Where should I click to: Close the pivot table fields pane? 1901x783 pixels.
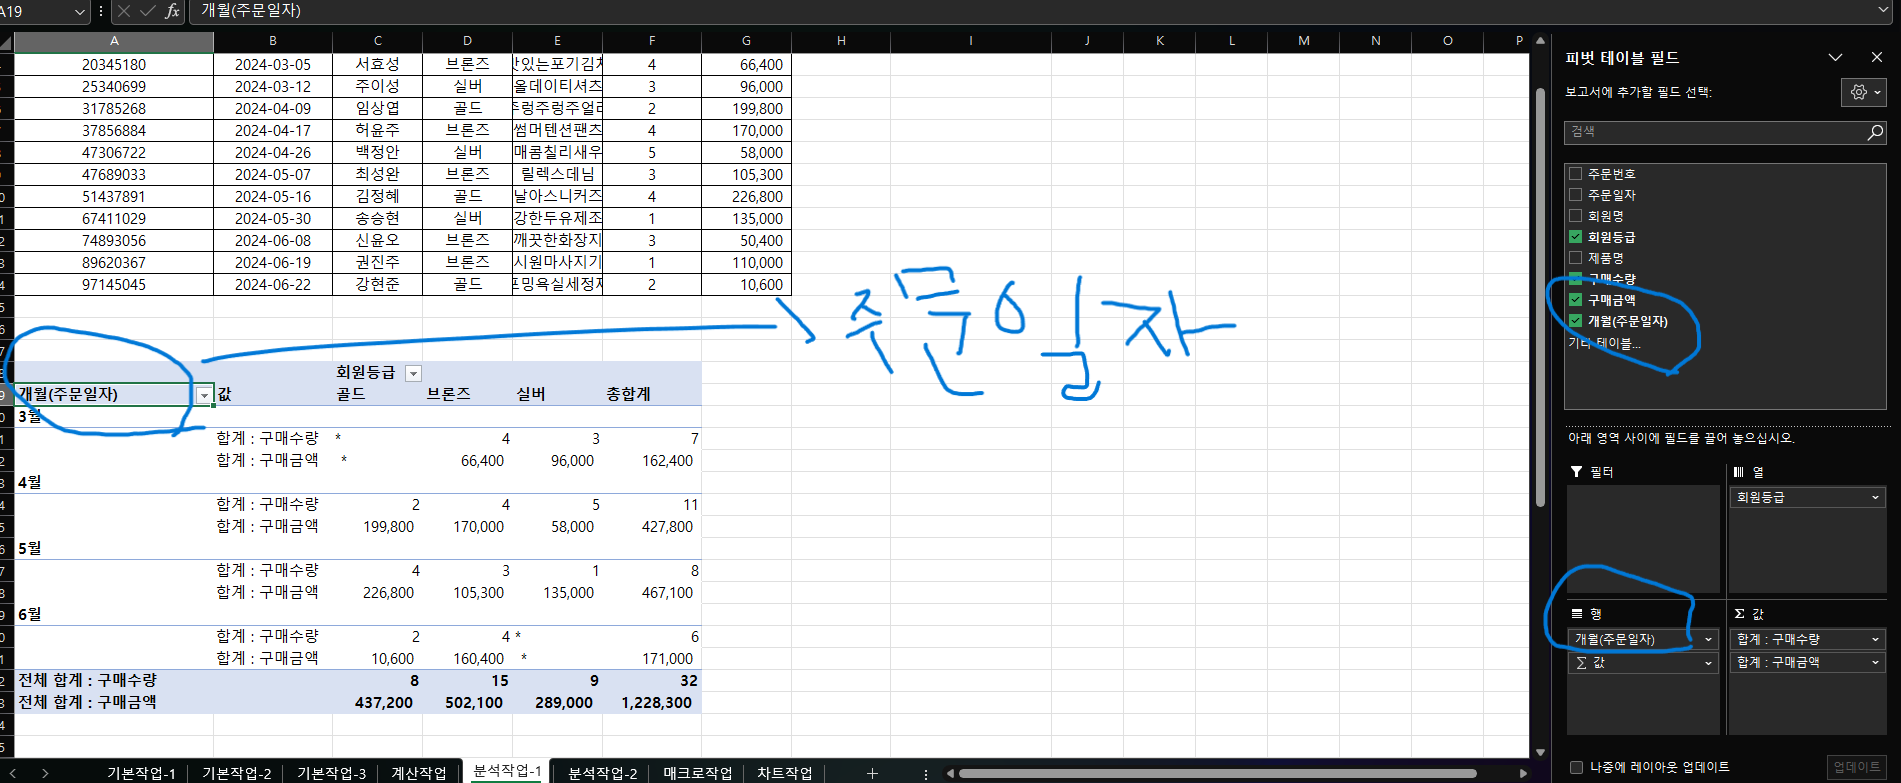[x=1876, y=58]
